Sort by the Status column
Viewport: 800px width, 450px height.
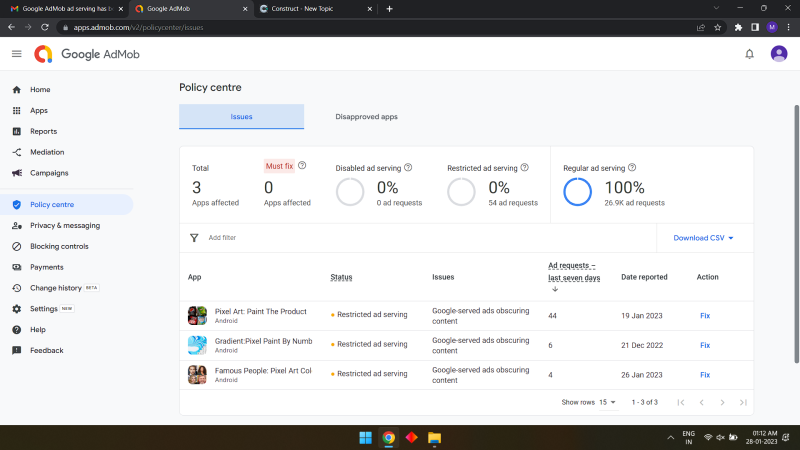(x=341, y=277)
